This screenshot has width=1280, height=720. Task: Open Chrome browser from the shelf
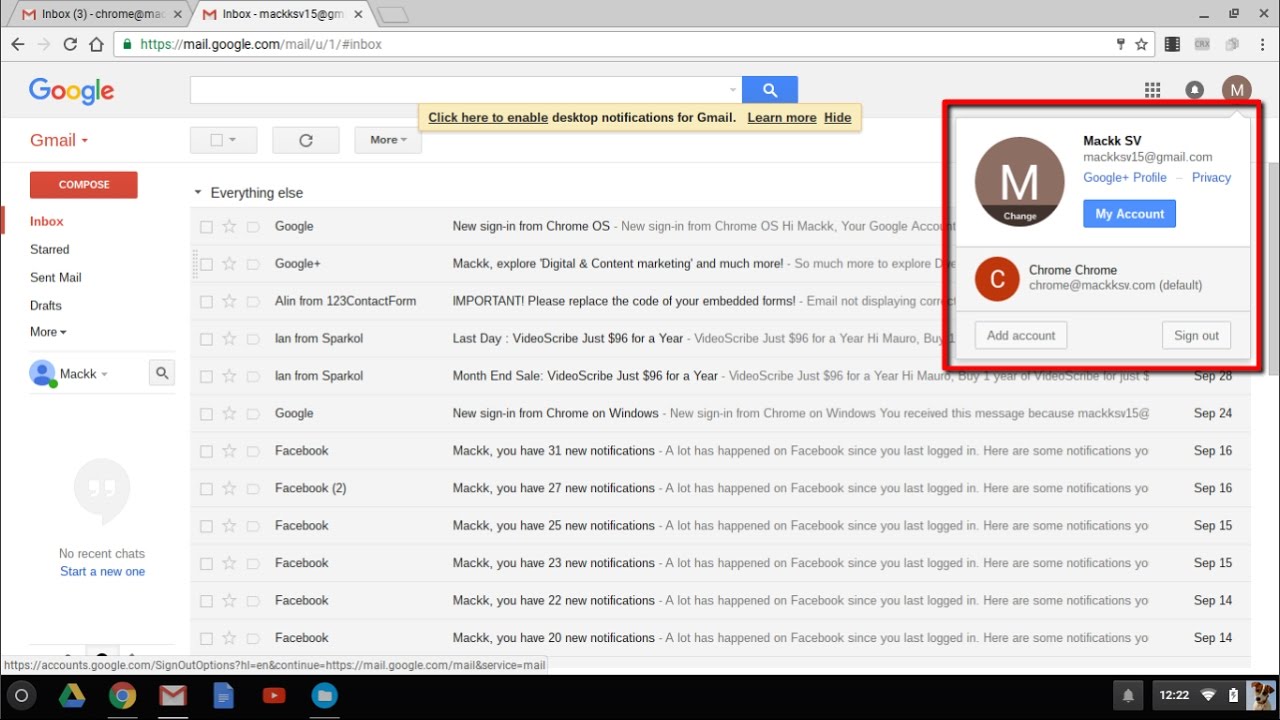pyautogui.click(x=123, y=695)
